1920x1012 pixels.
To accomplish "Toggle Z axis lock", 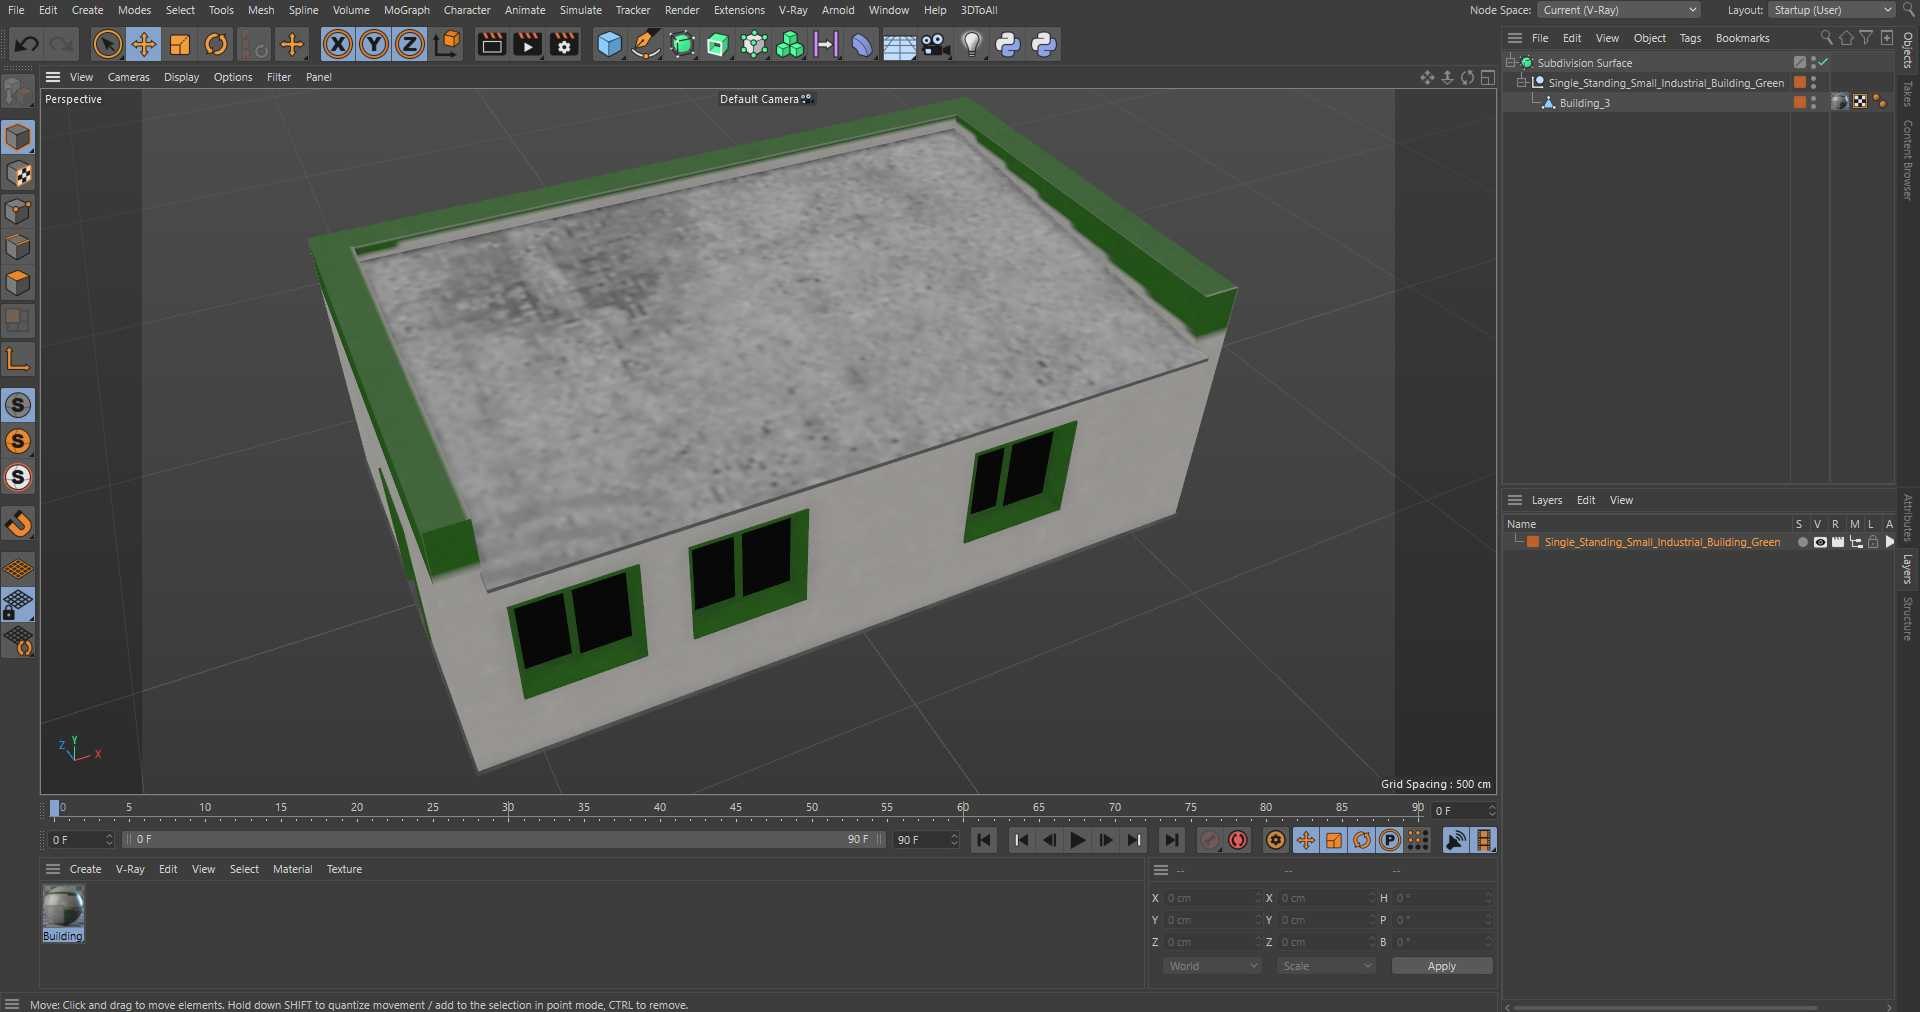I will click(x=410, y=44).
